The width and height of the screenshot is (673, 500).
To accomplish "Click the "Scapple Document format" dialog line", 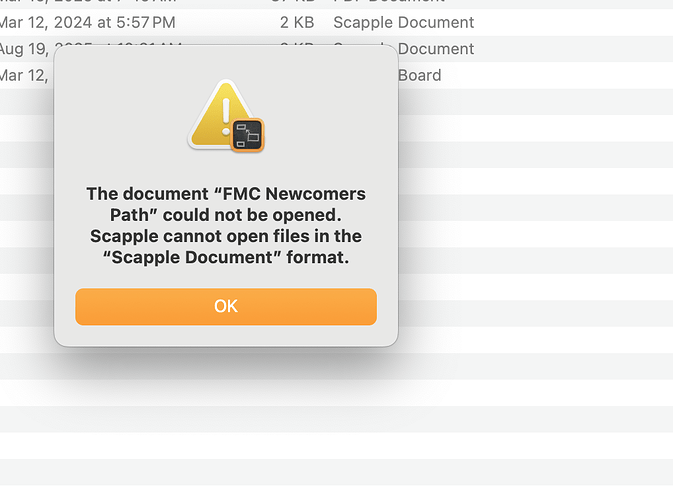I will point(226,259).
